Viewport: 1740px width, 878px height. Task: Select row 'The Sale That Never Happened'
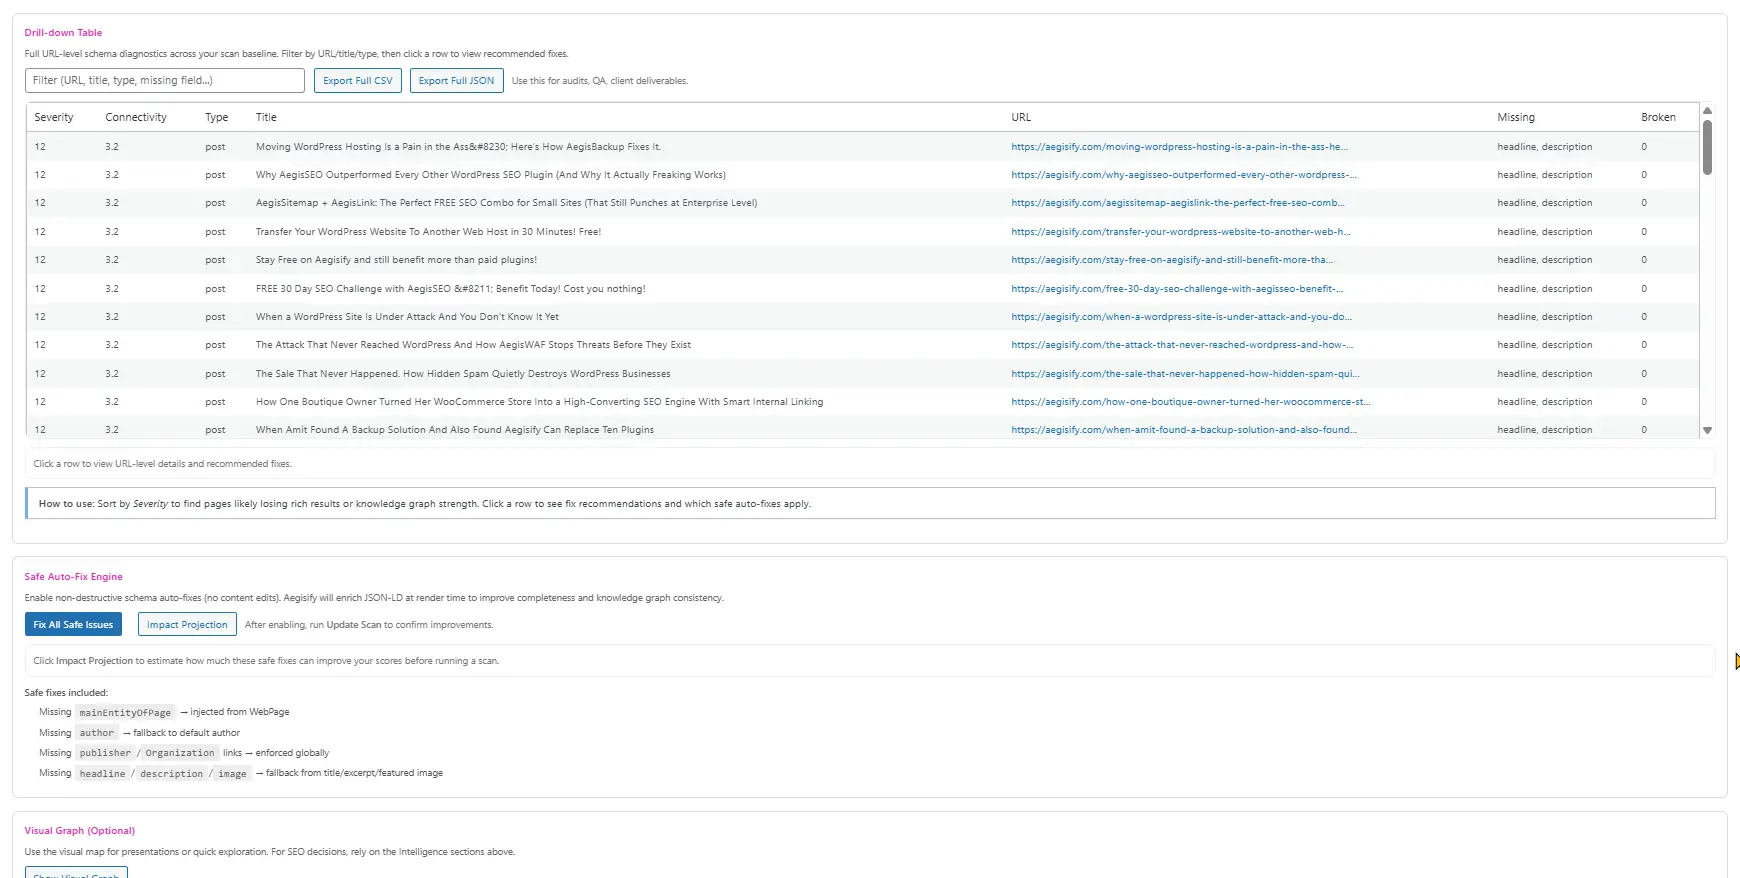[x=862, y=373]
